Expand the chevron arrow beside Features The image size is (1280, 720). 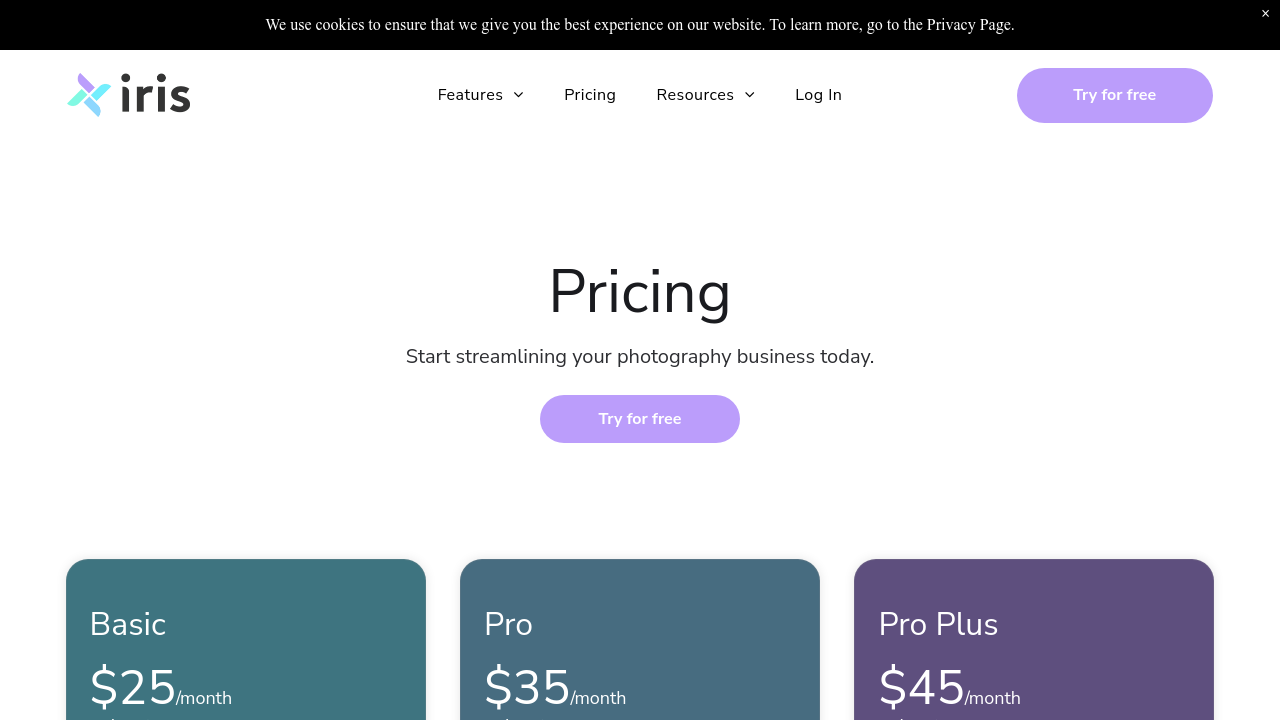(518, 95)
